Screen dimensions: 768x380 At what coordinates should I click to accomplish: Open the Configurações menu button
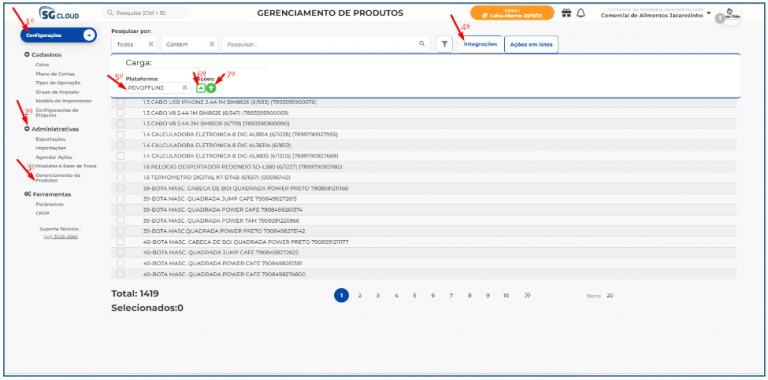tap(58, 35)
